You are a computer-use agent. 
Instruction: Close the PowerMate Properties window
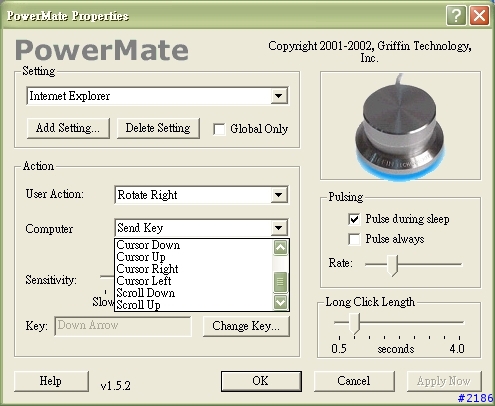tap(479, 15)
